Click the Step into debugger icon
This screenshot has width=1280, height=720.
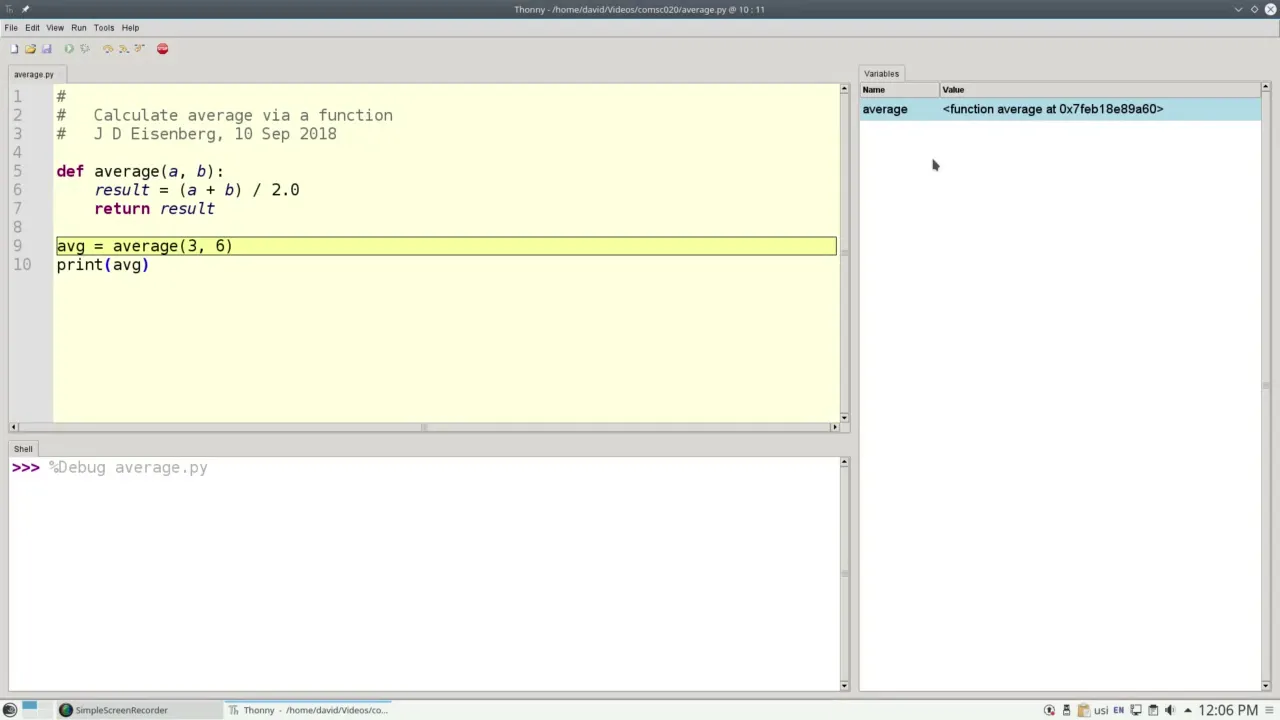pyautogui.click(x=124, y=48)
